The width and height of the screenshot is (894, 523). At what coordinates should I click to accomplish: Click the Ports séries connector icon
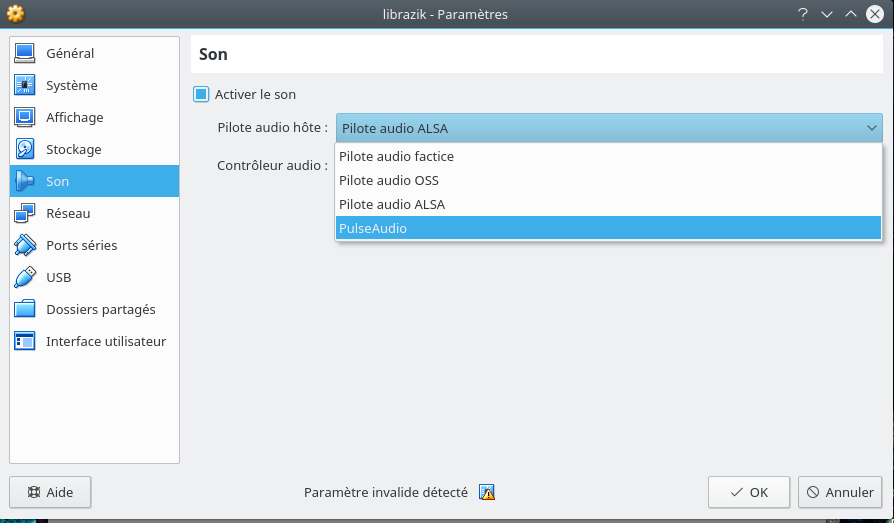click(25, 245)
